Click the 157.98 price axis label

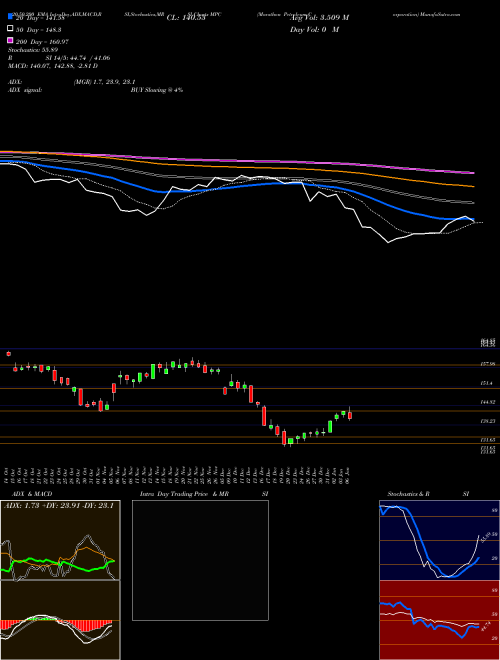tap(487, 365)
